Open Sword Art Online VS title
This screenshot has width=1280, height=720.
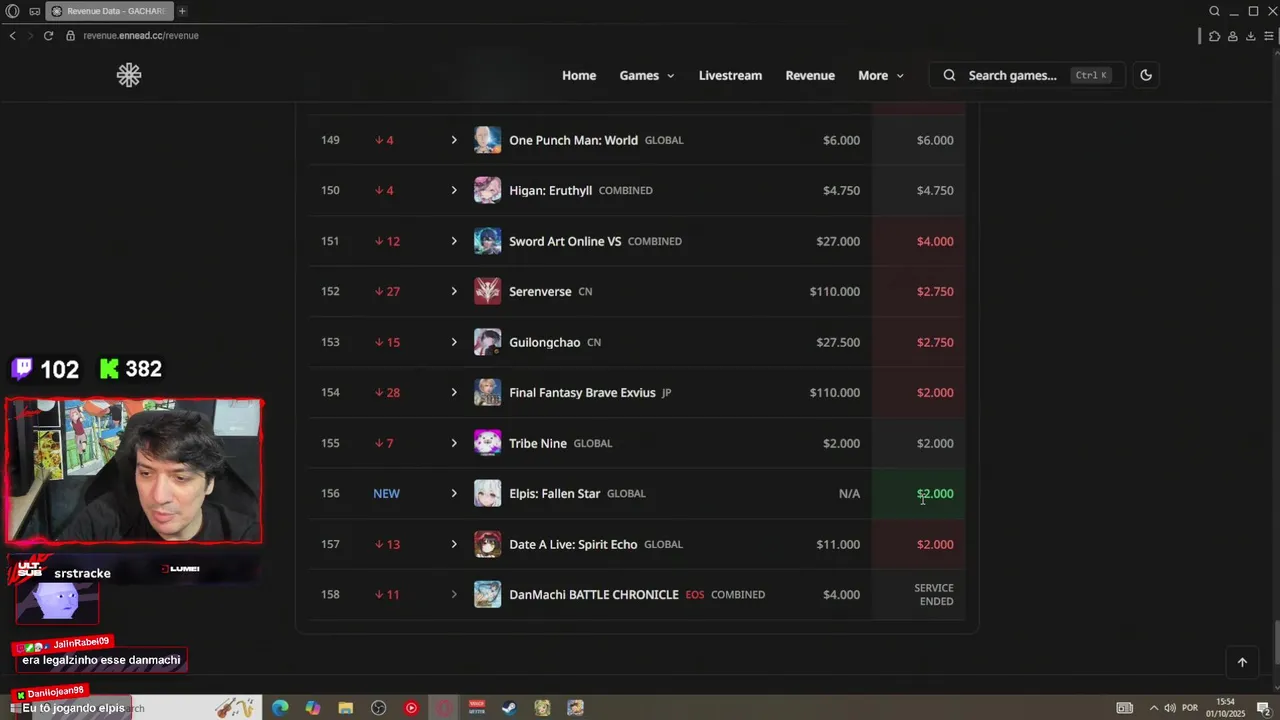pyautogui.click(x=565, y=241)
